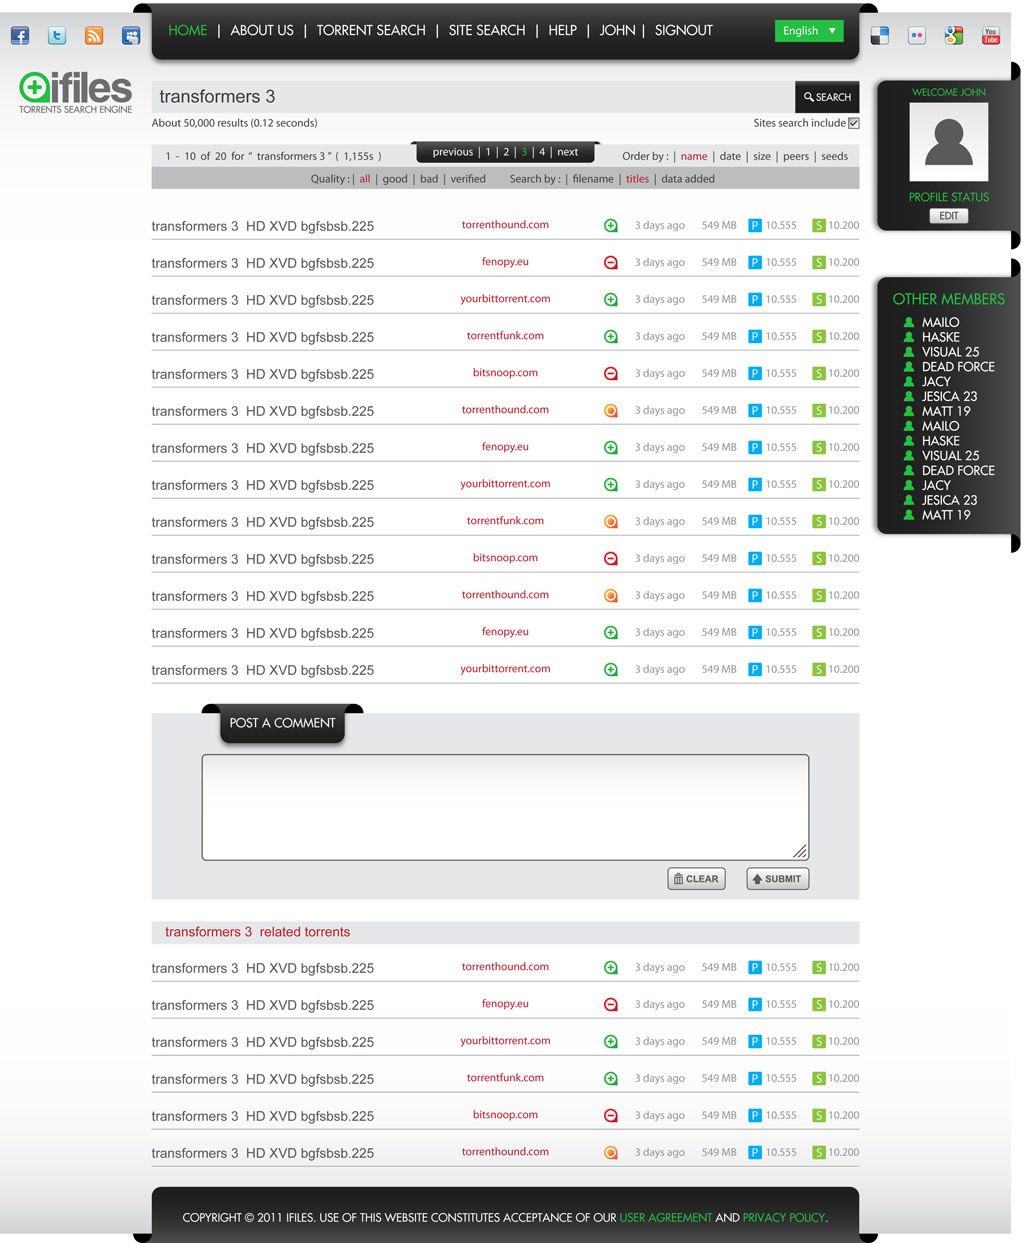
Task: Select quality filter 'good'
Action: pos(395,179)
